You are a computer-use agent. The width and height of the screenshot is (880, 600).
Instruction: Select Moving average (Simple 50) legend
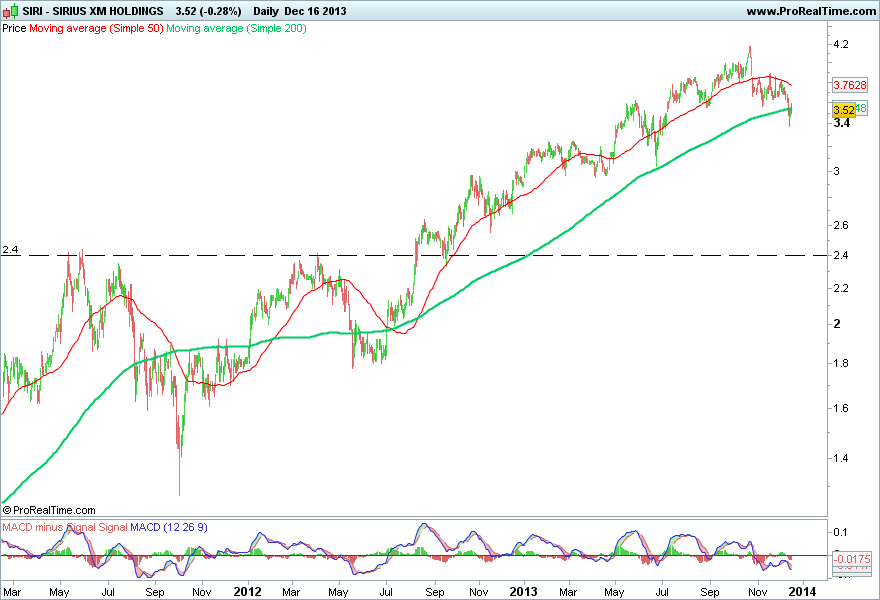point(96,28)
